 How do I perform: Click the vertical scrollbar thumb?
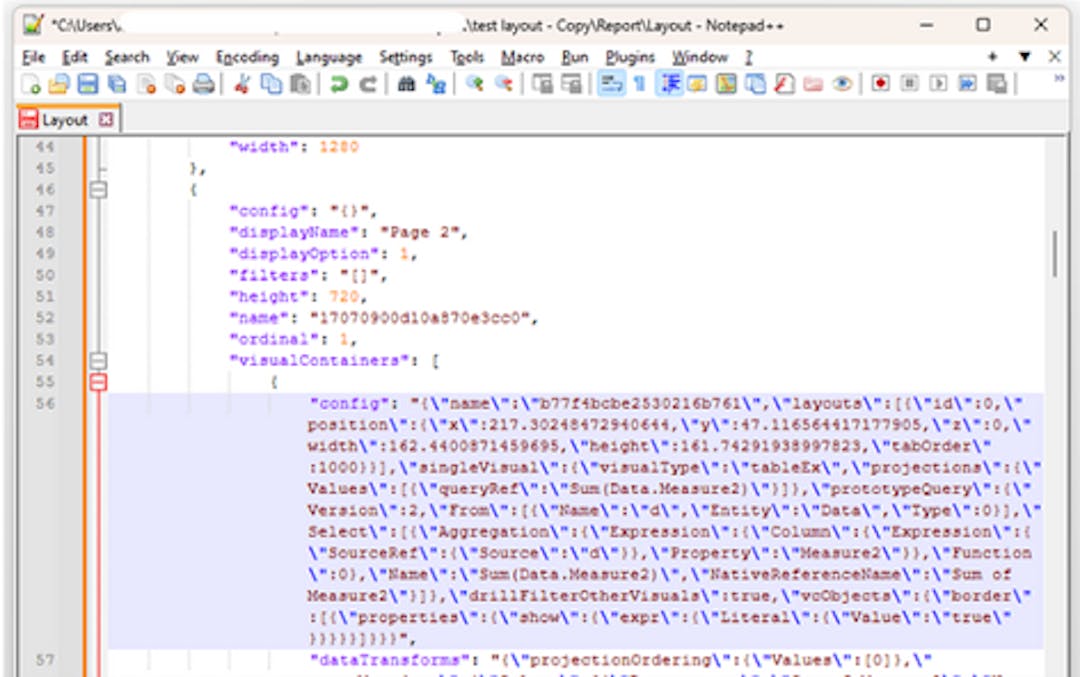1055,254
